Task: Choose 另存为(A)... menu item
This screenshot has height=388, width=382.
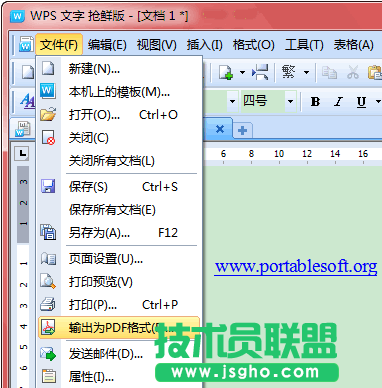Action: click(119, 233)
